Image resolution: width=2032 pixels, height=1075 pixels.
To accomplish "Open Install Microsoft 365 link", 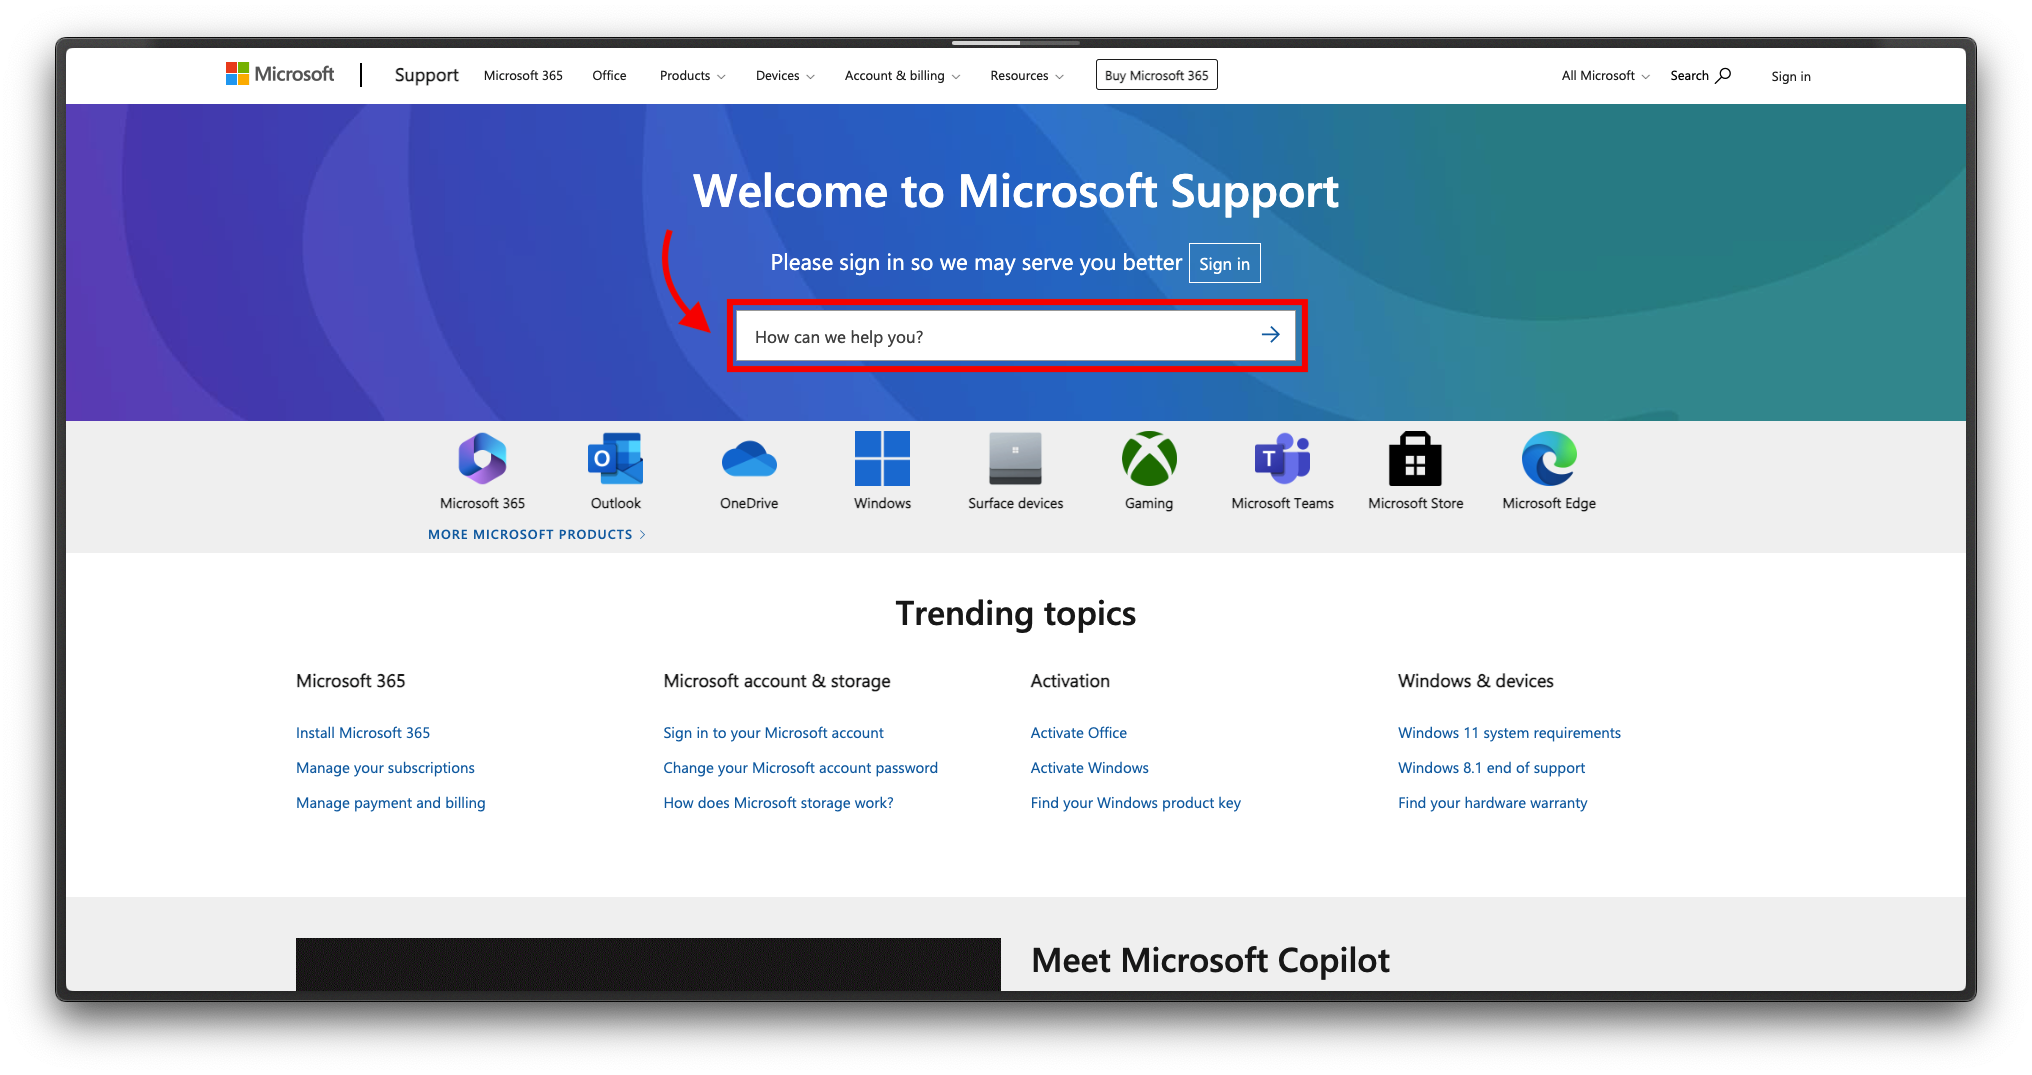I will coord(363,733).
